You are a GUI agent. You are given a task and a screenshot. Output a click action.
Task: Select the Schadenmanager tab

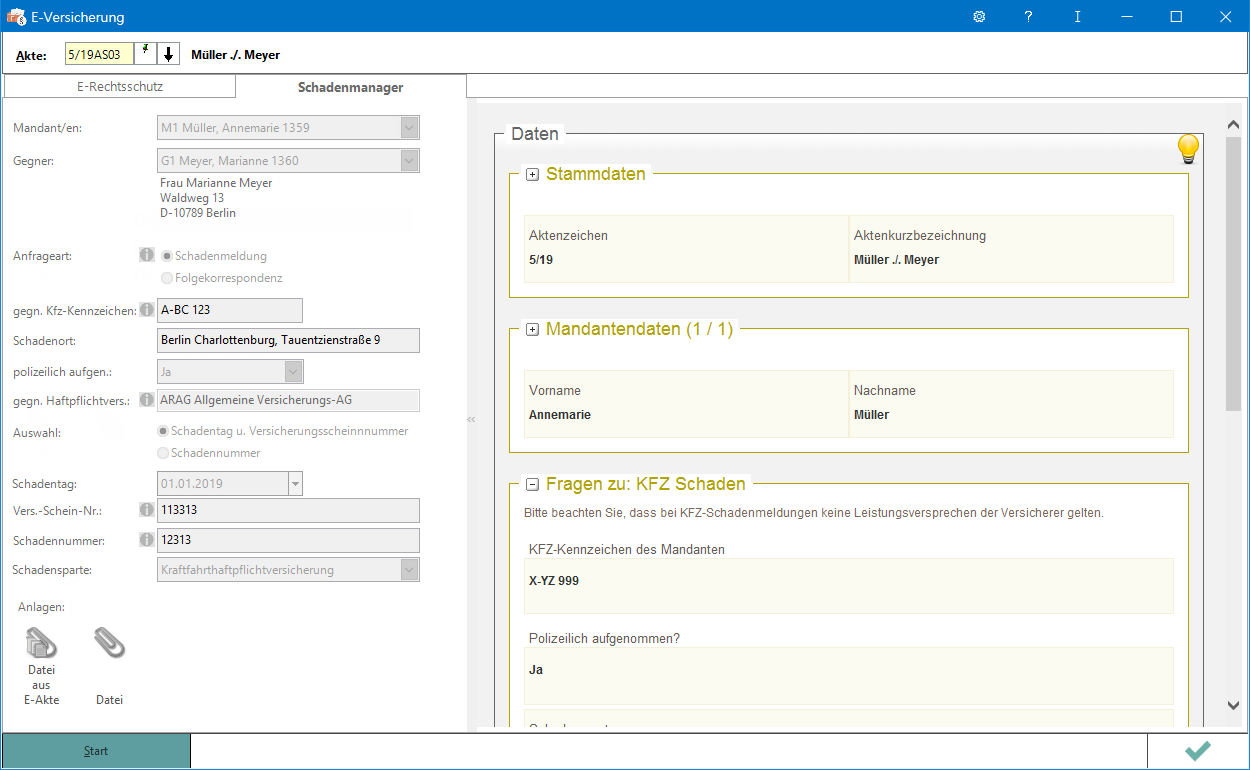pos(350,87)
